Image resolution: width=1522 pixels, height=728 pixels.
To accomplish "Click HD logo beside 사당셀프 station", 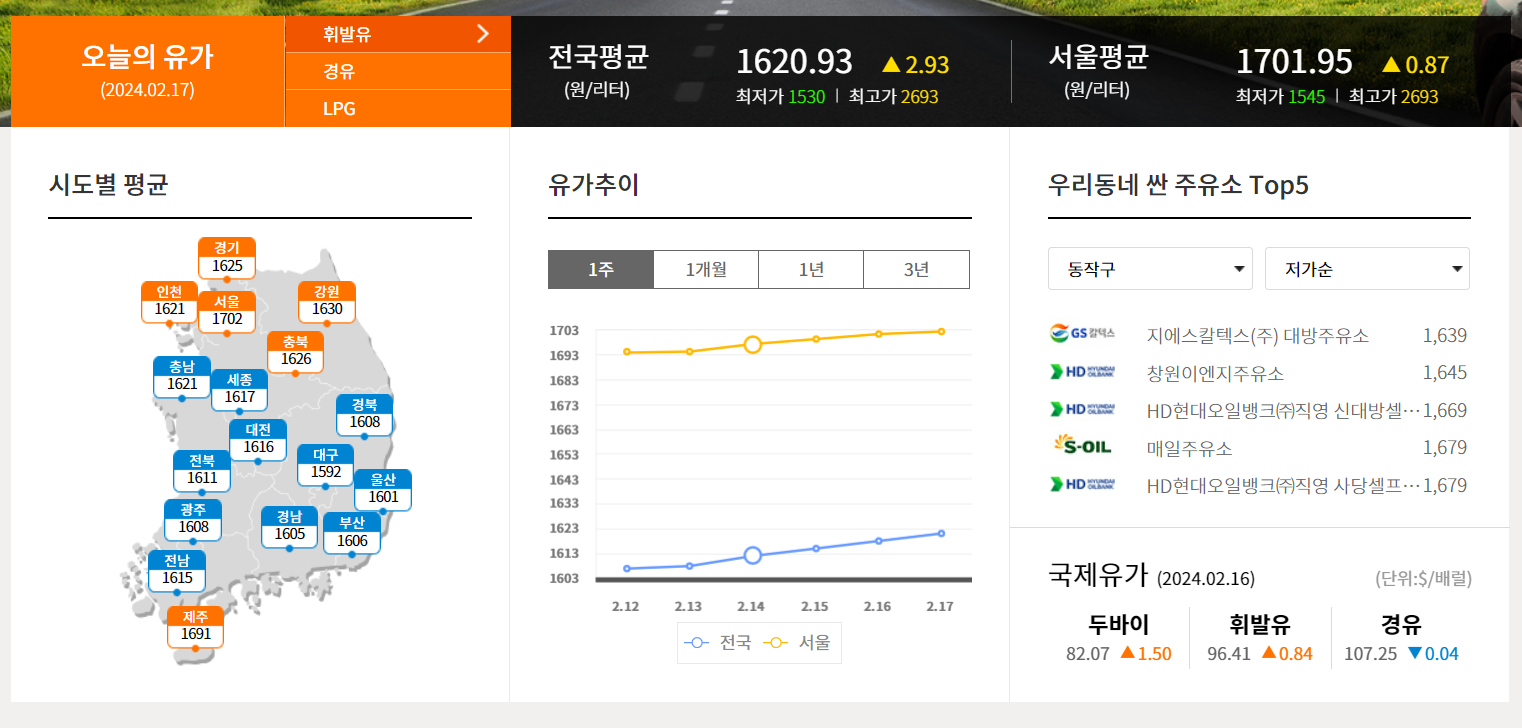I will coord(1082,484).
